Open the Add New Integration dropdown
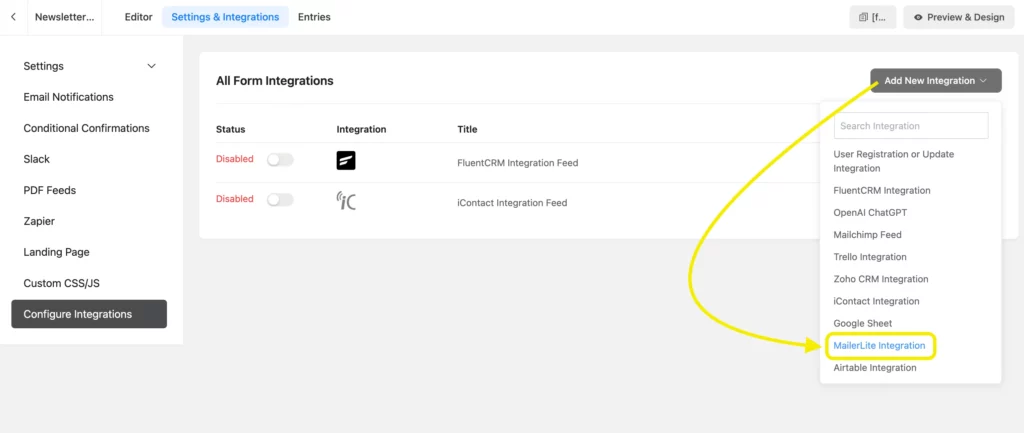Image resolution: width=1024 pixels, height=433 pixels. 935,81
